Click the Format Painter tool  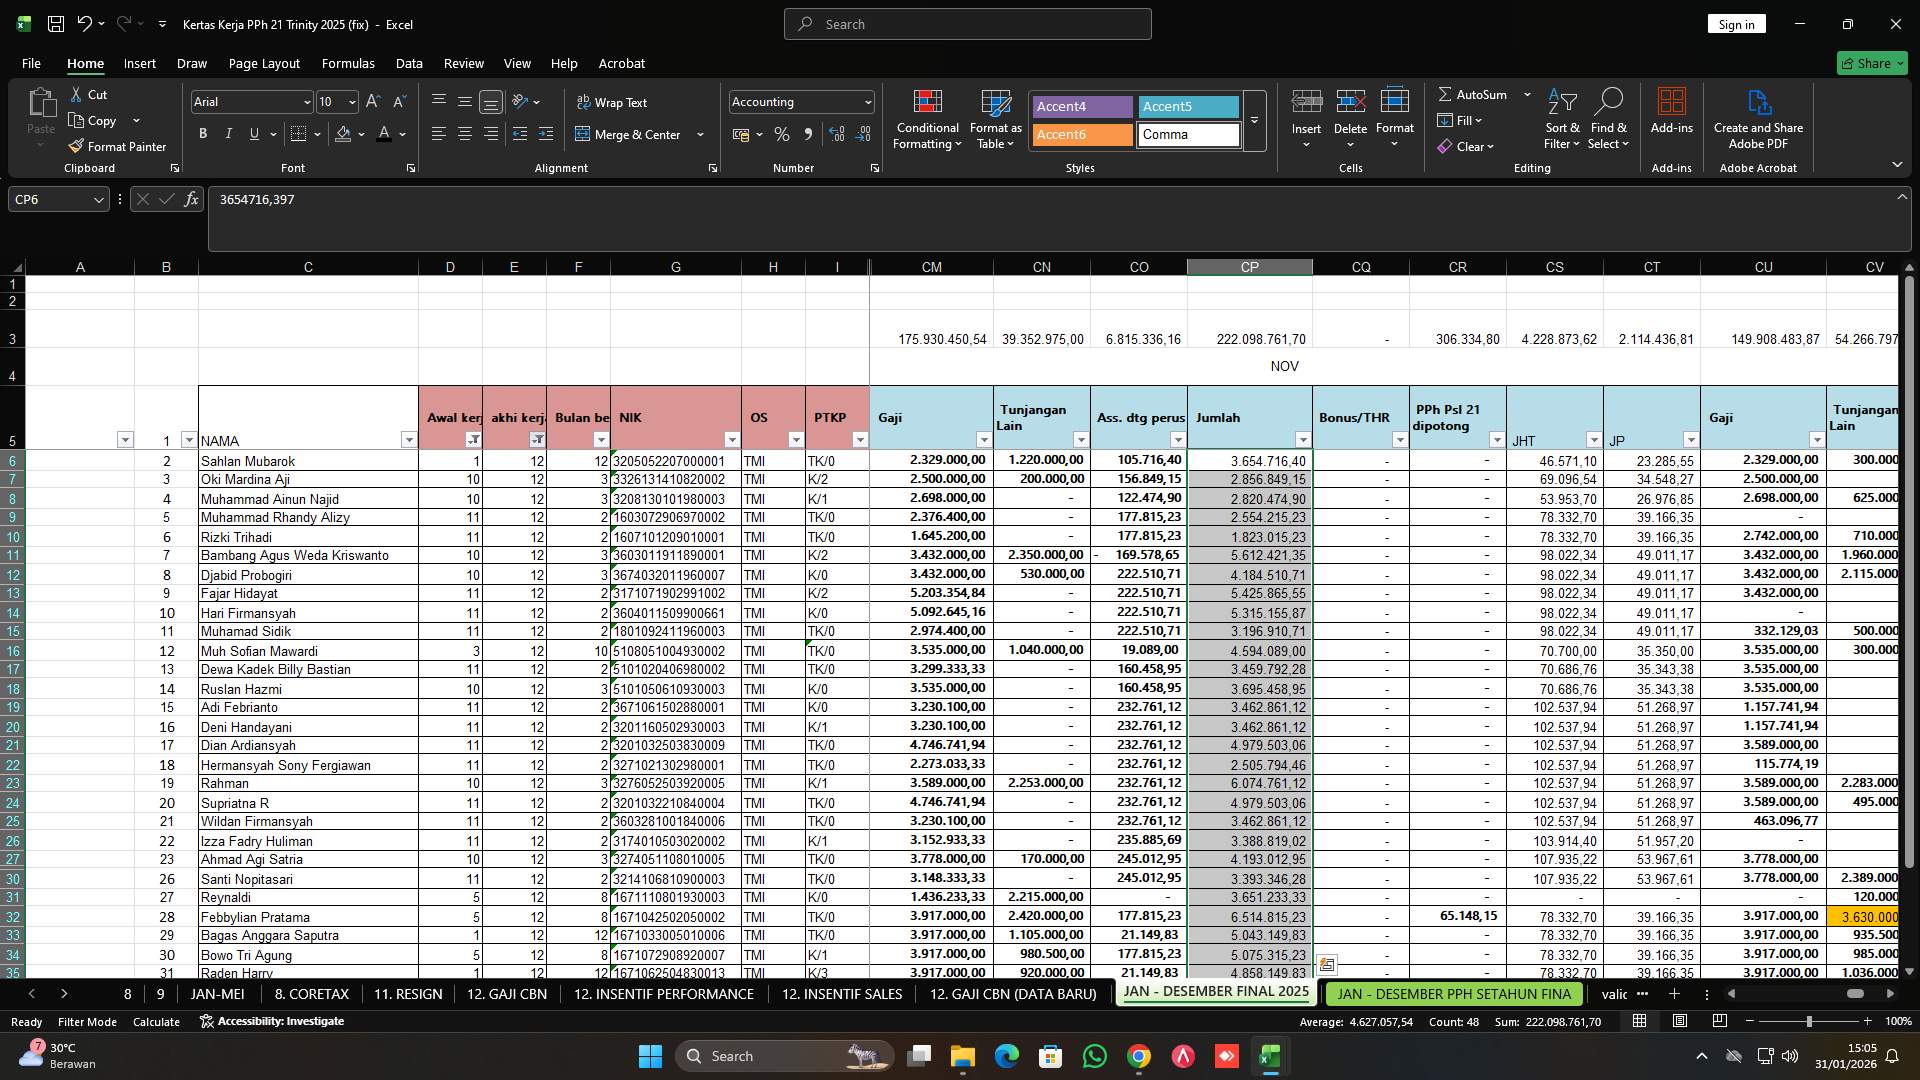point(117,146)
